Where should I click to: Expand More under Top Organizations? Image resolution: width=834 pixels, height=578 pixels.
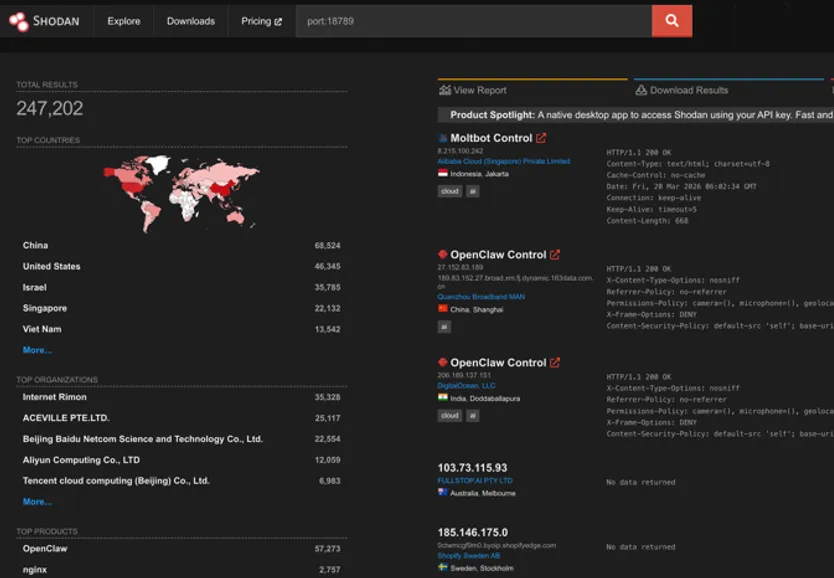pyautogui.click(x=37, y=501)
